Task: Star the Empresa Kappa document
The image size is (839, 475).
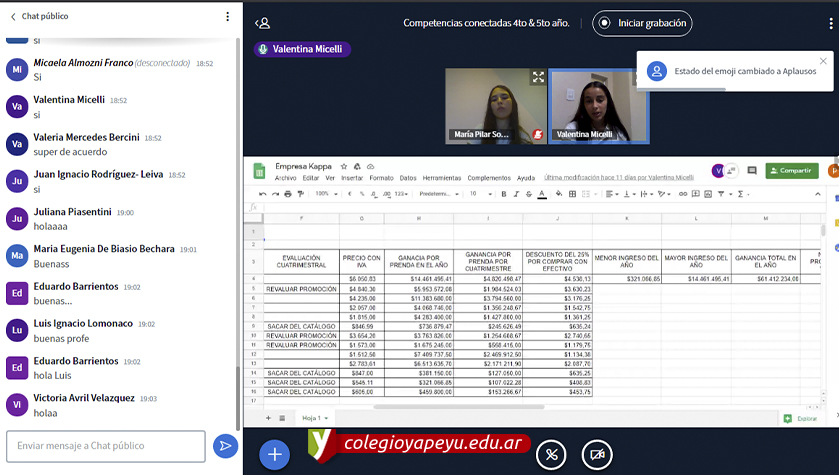Action: (343, 166)
